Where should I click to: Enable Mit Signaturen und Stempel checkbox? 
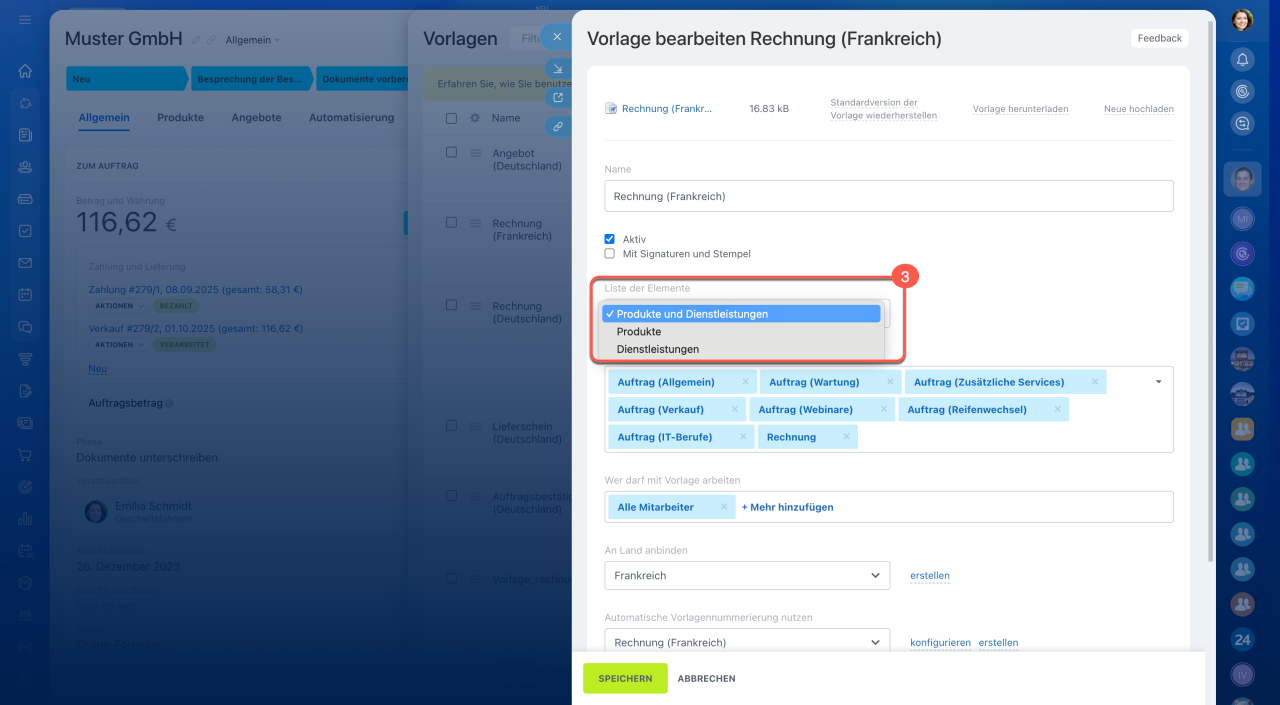coord(610,254)
